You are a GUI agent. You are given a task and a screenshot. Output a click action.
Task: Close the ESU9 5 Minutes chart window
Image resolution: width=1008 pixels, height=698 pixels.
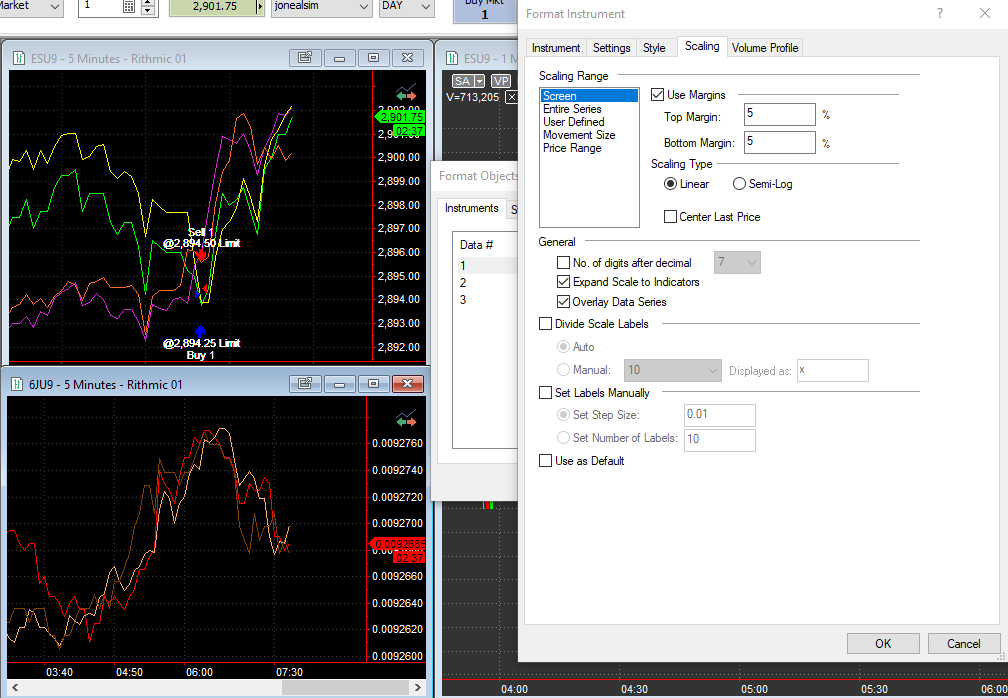click(408, 58)
